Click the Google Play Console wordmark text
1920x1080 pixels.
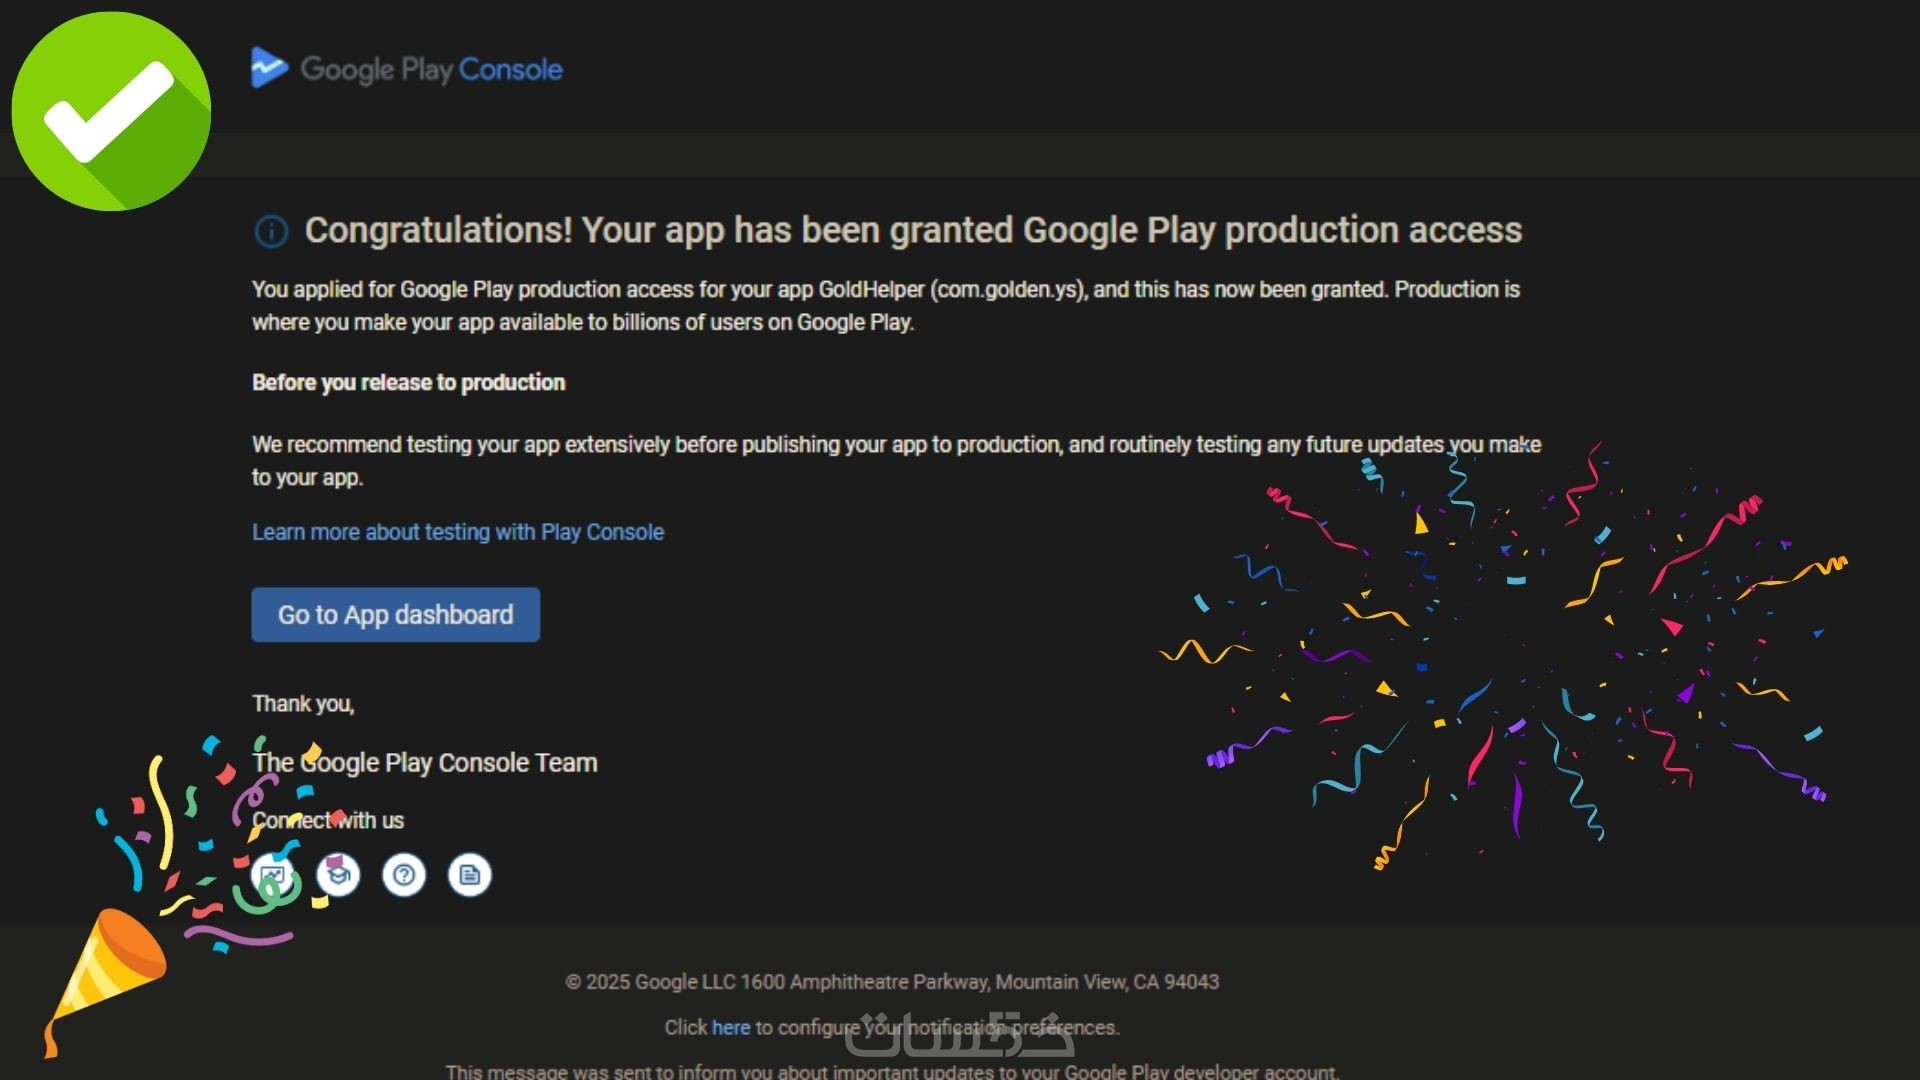pyautogui.click(x=431, y=69)
